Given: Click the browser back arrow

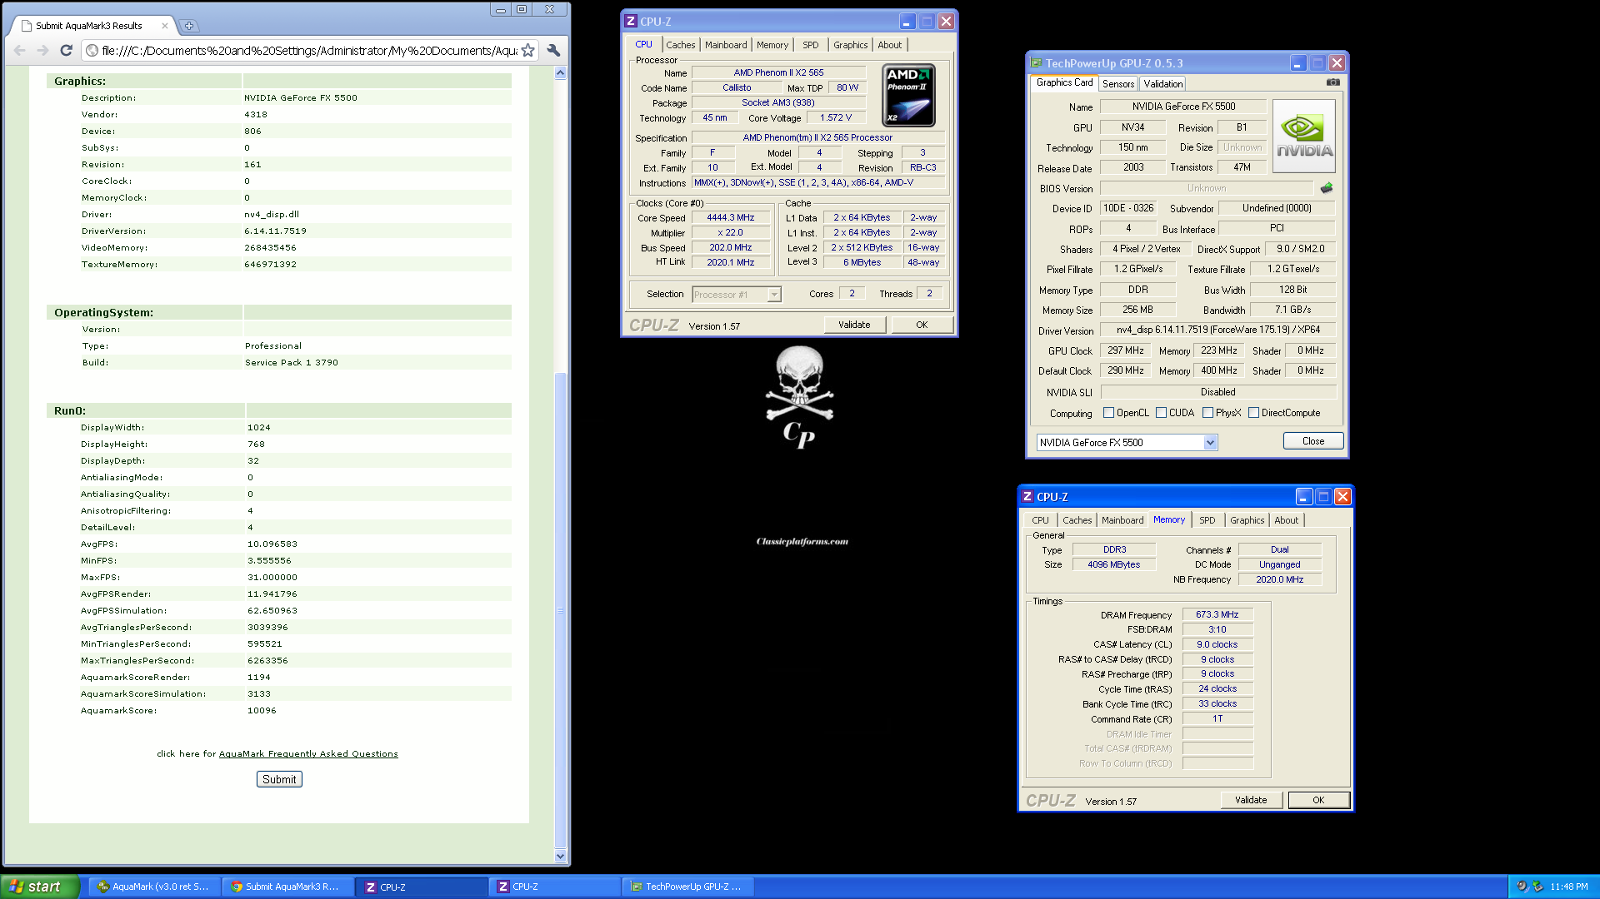Looking at the screenshot, I should coord(20,50).
